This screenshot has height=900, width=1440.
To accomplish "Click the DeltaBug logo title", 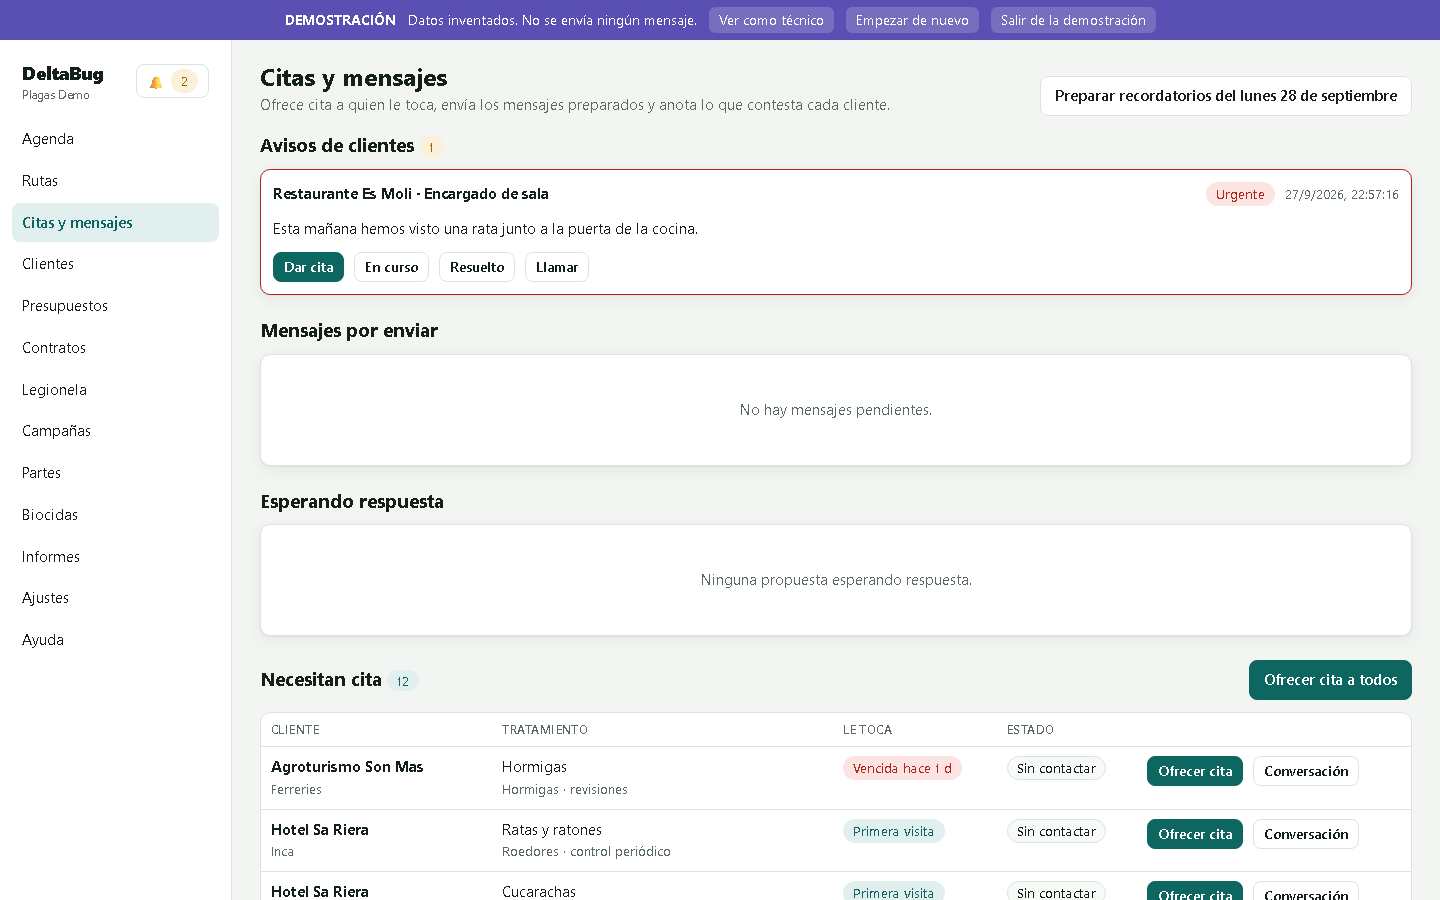I will tap(63, 74).
